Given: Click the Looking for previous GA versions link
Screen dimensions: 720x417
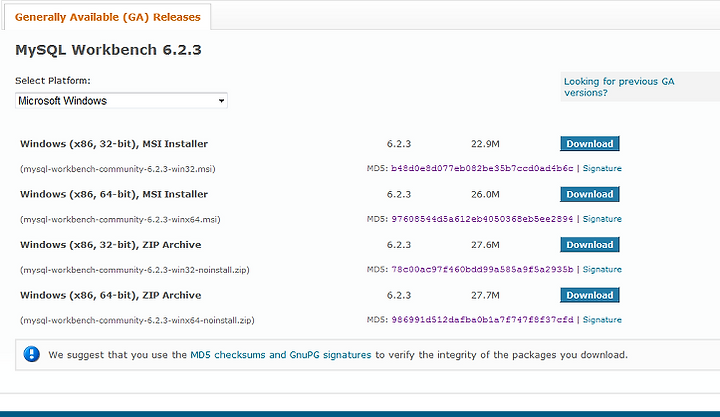Looking at the screenshot, I should click(619, 87).
